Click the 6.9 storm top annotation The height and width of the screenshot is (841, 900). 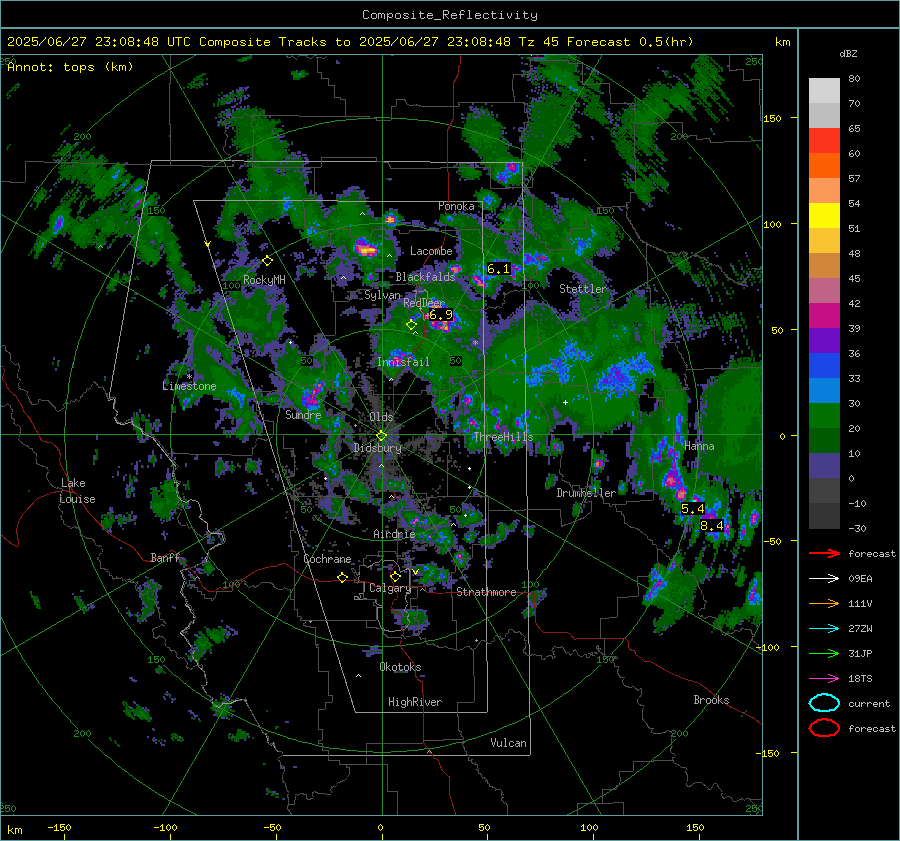[441, 315]
